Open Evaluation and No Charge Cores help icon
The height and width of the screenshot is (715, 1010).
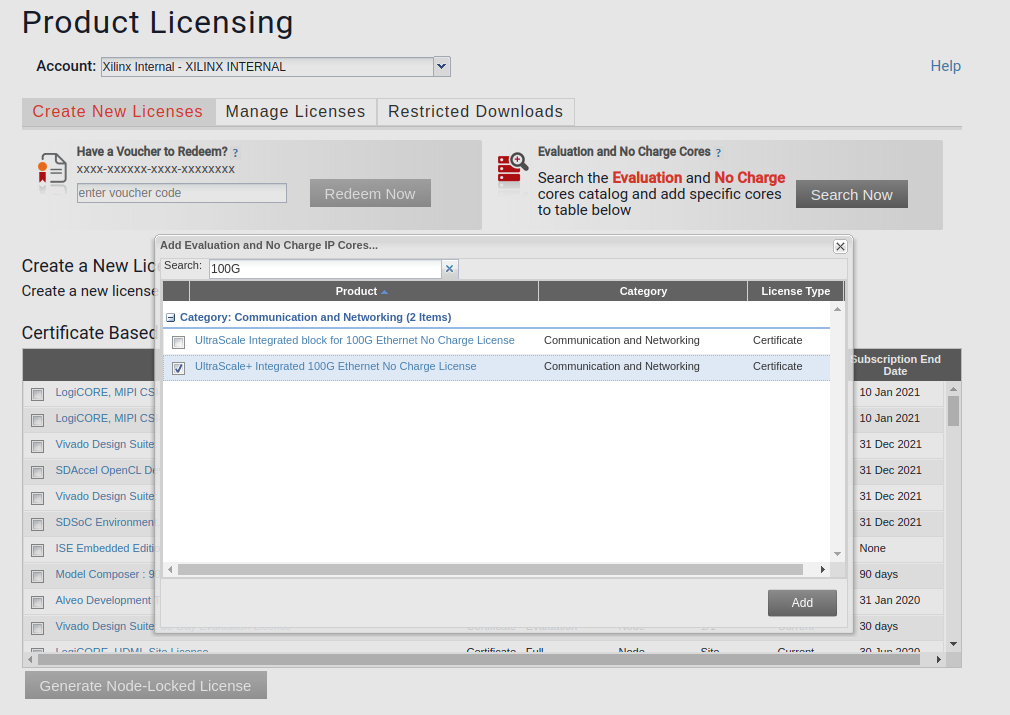tap(718, 153)
